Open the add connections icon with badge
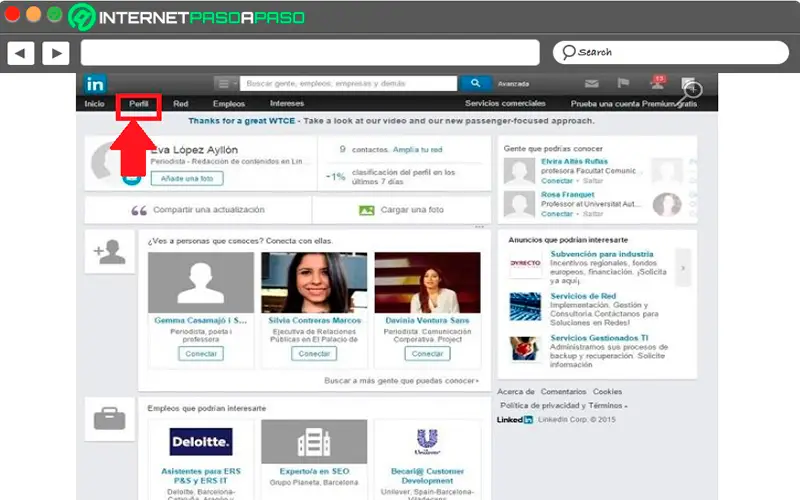The image size is (800, 500). 658,82
